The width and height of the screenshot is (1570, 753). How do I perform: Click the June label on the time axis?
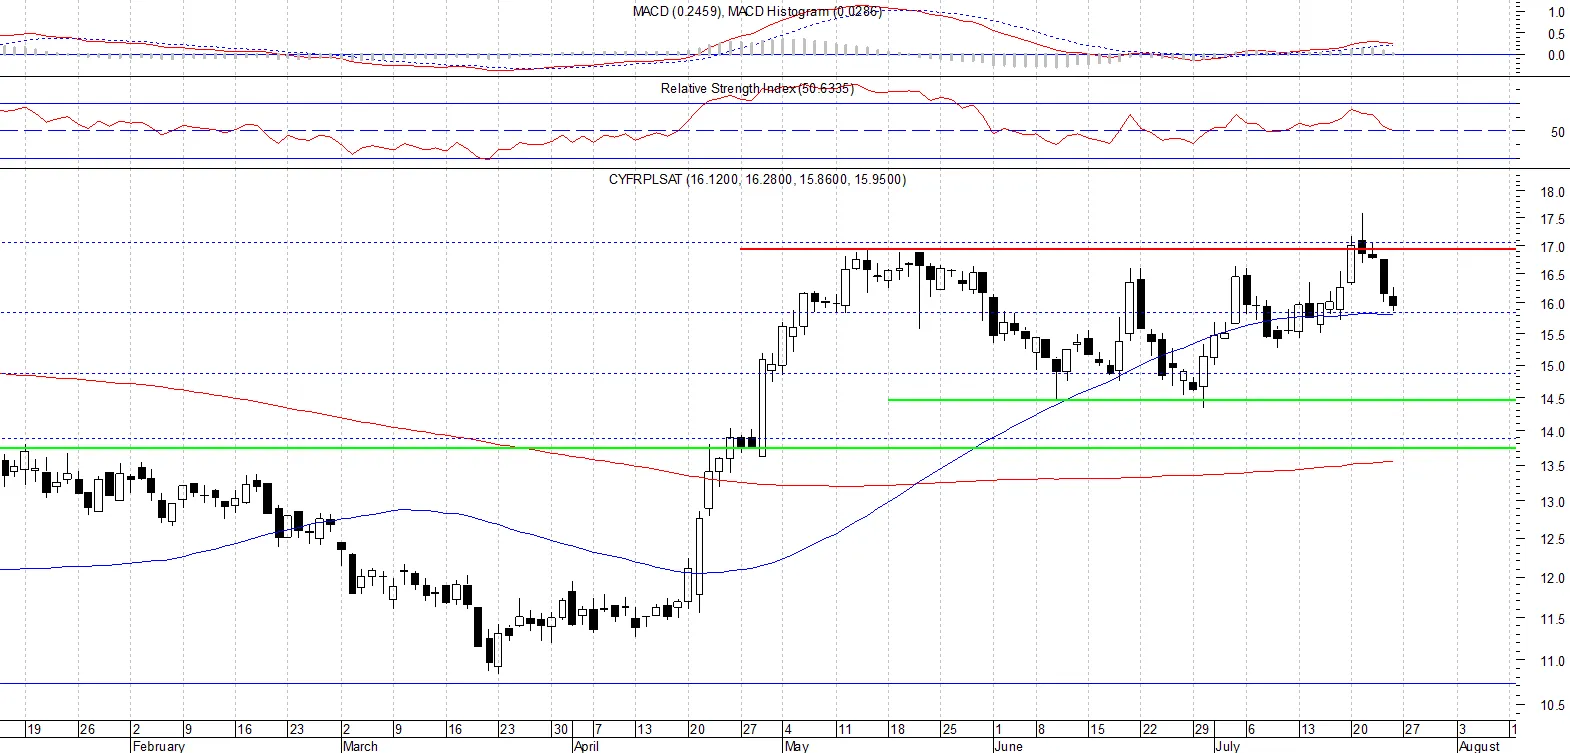[1009, 746]
